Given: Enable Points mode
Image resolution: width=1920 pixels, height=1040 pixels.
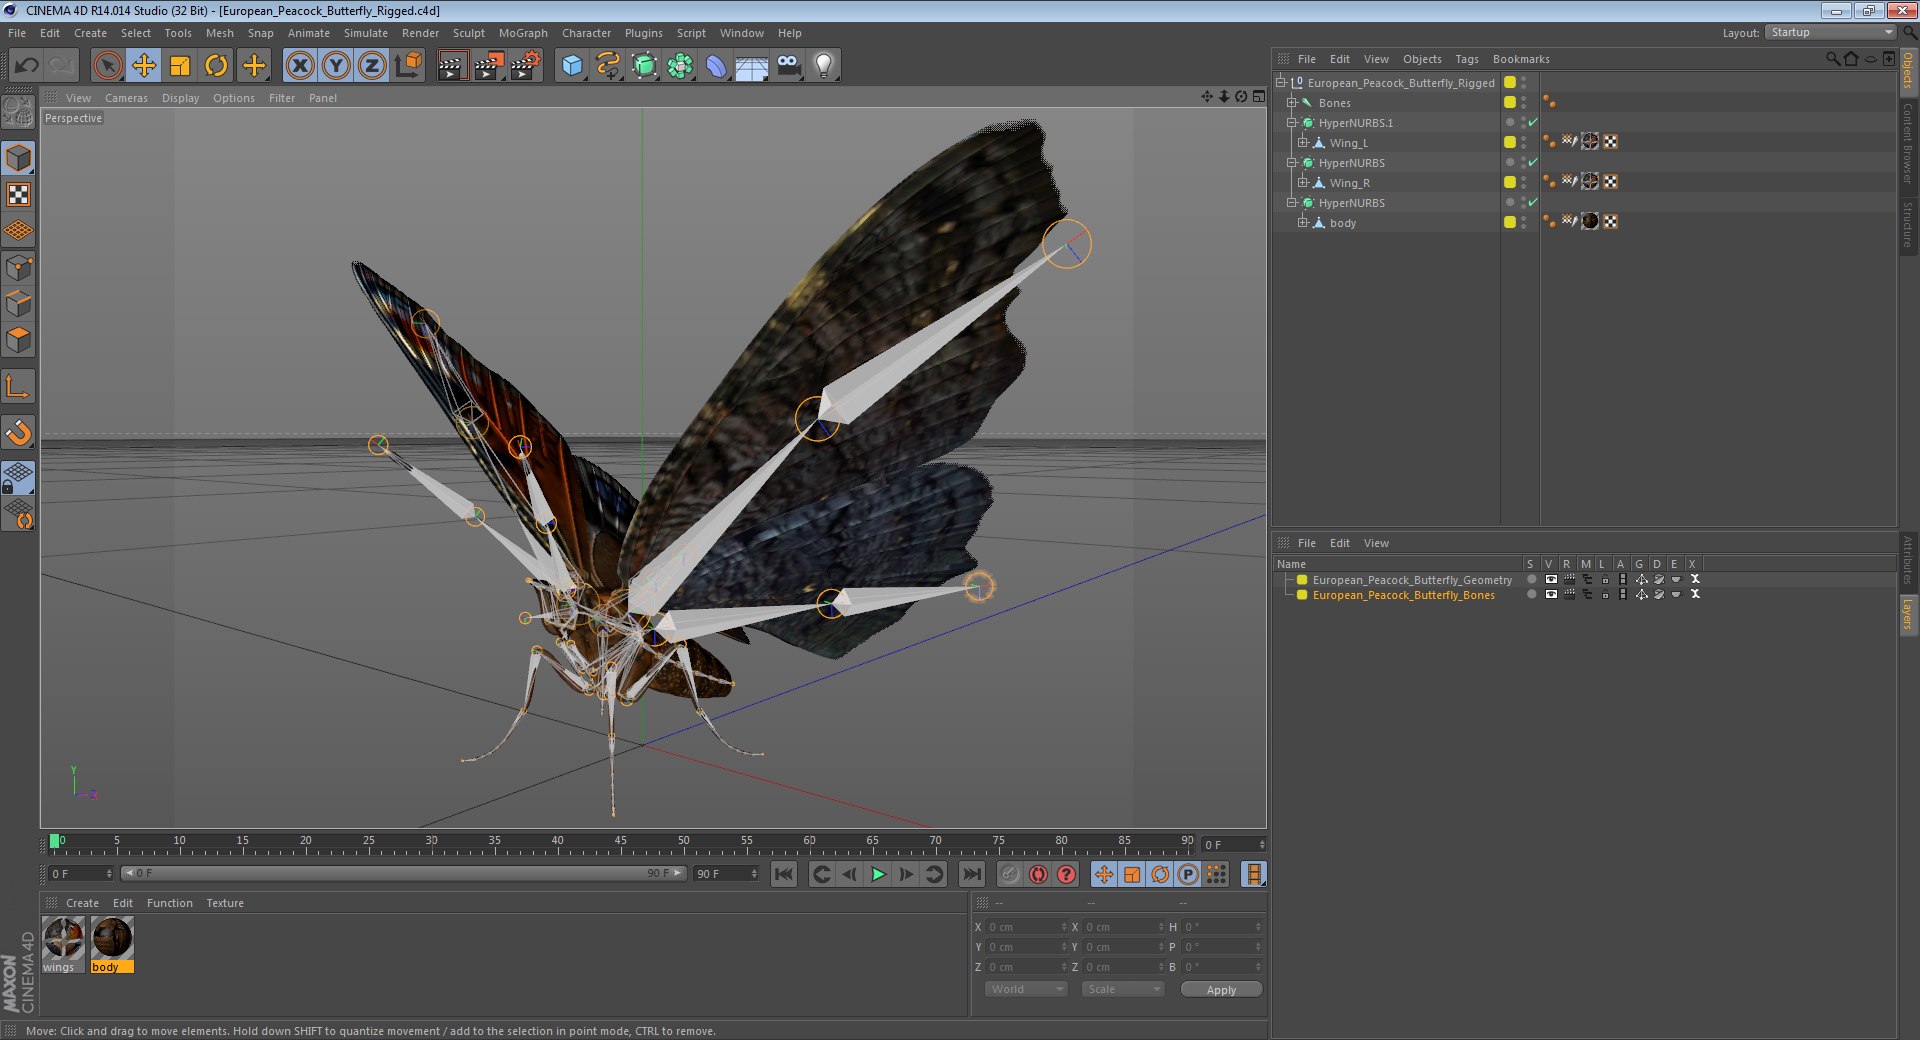Looking at the screenshot, I should [18, 268].
